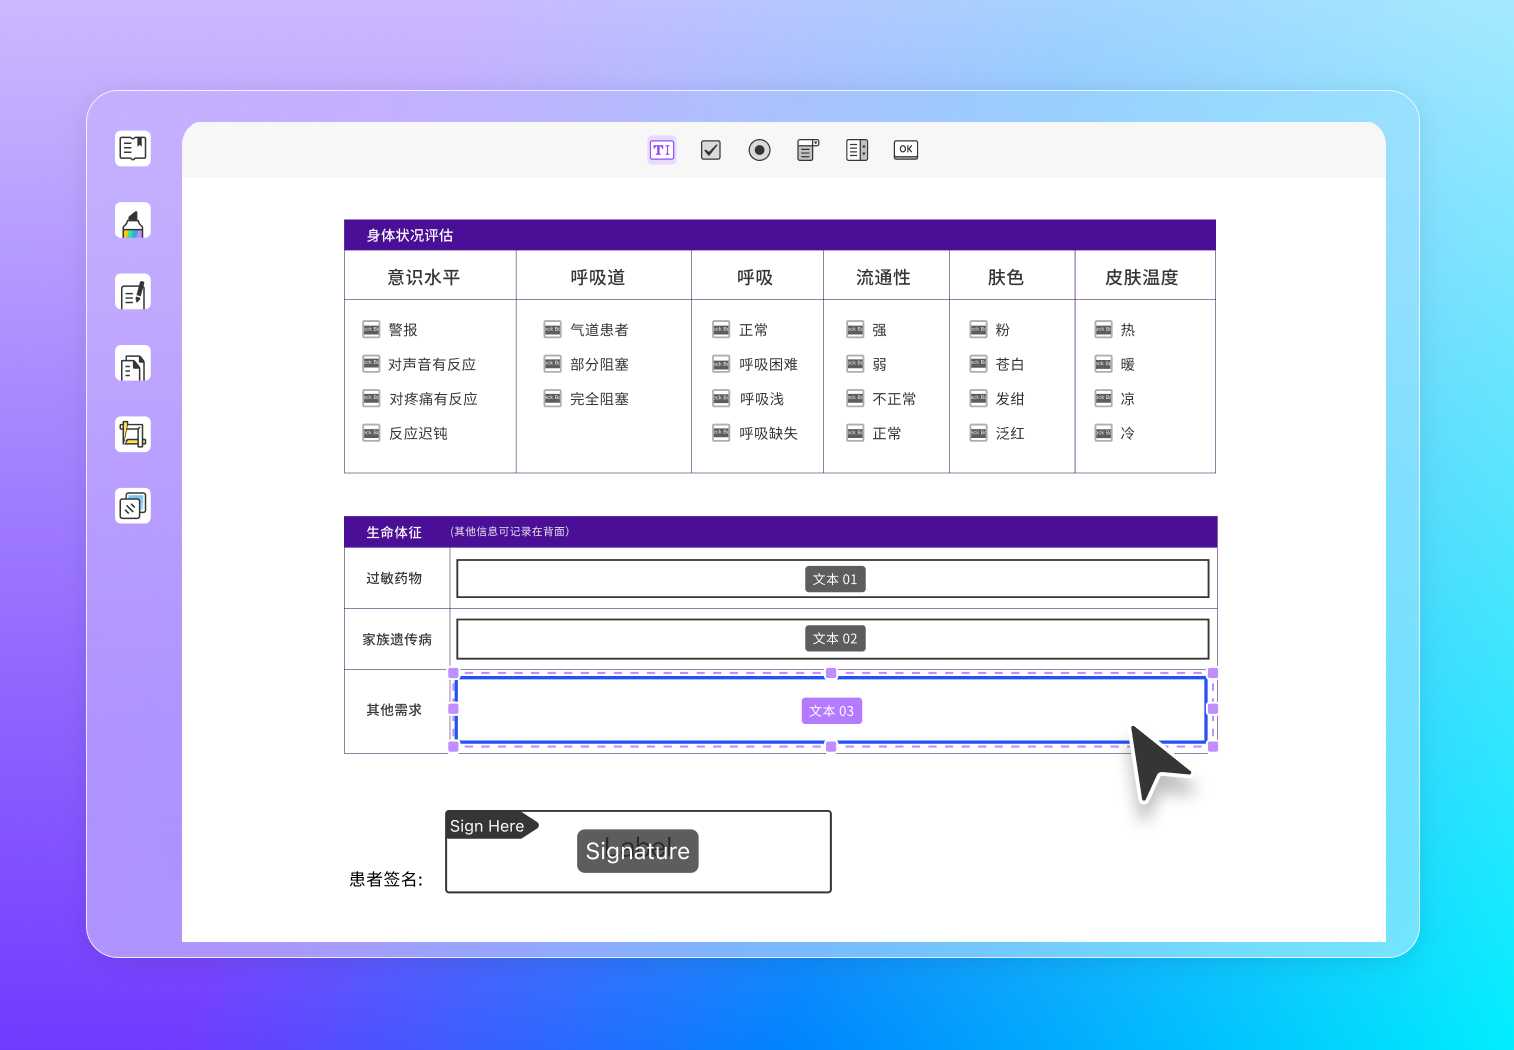Check the 暖 checkbox field
1514x1050 pixels.
(1103, 364)
